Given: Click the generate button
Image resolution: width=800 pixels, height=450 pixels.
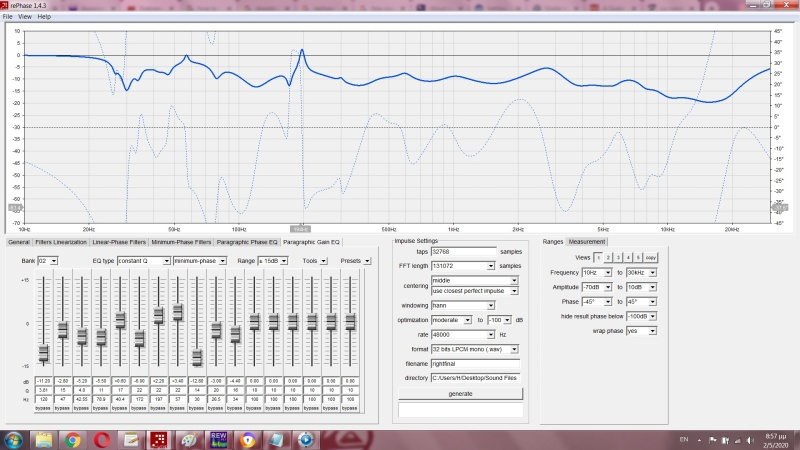Looking at the screenshot, I should [460, 393].
